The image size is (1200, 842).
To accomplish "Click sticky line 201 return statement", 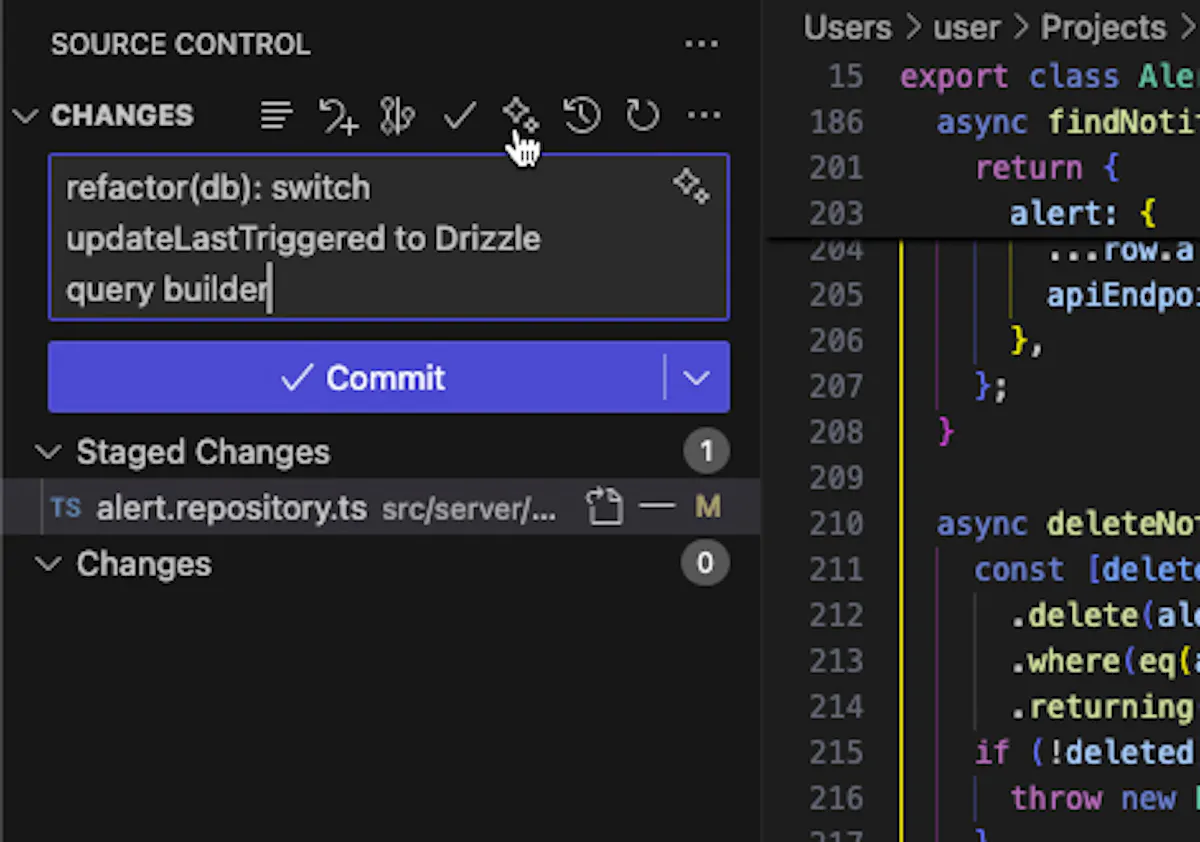I will pos(1047,167).
